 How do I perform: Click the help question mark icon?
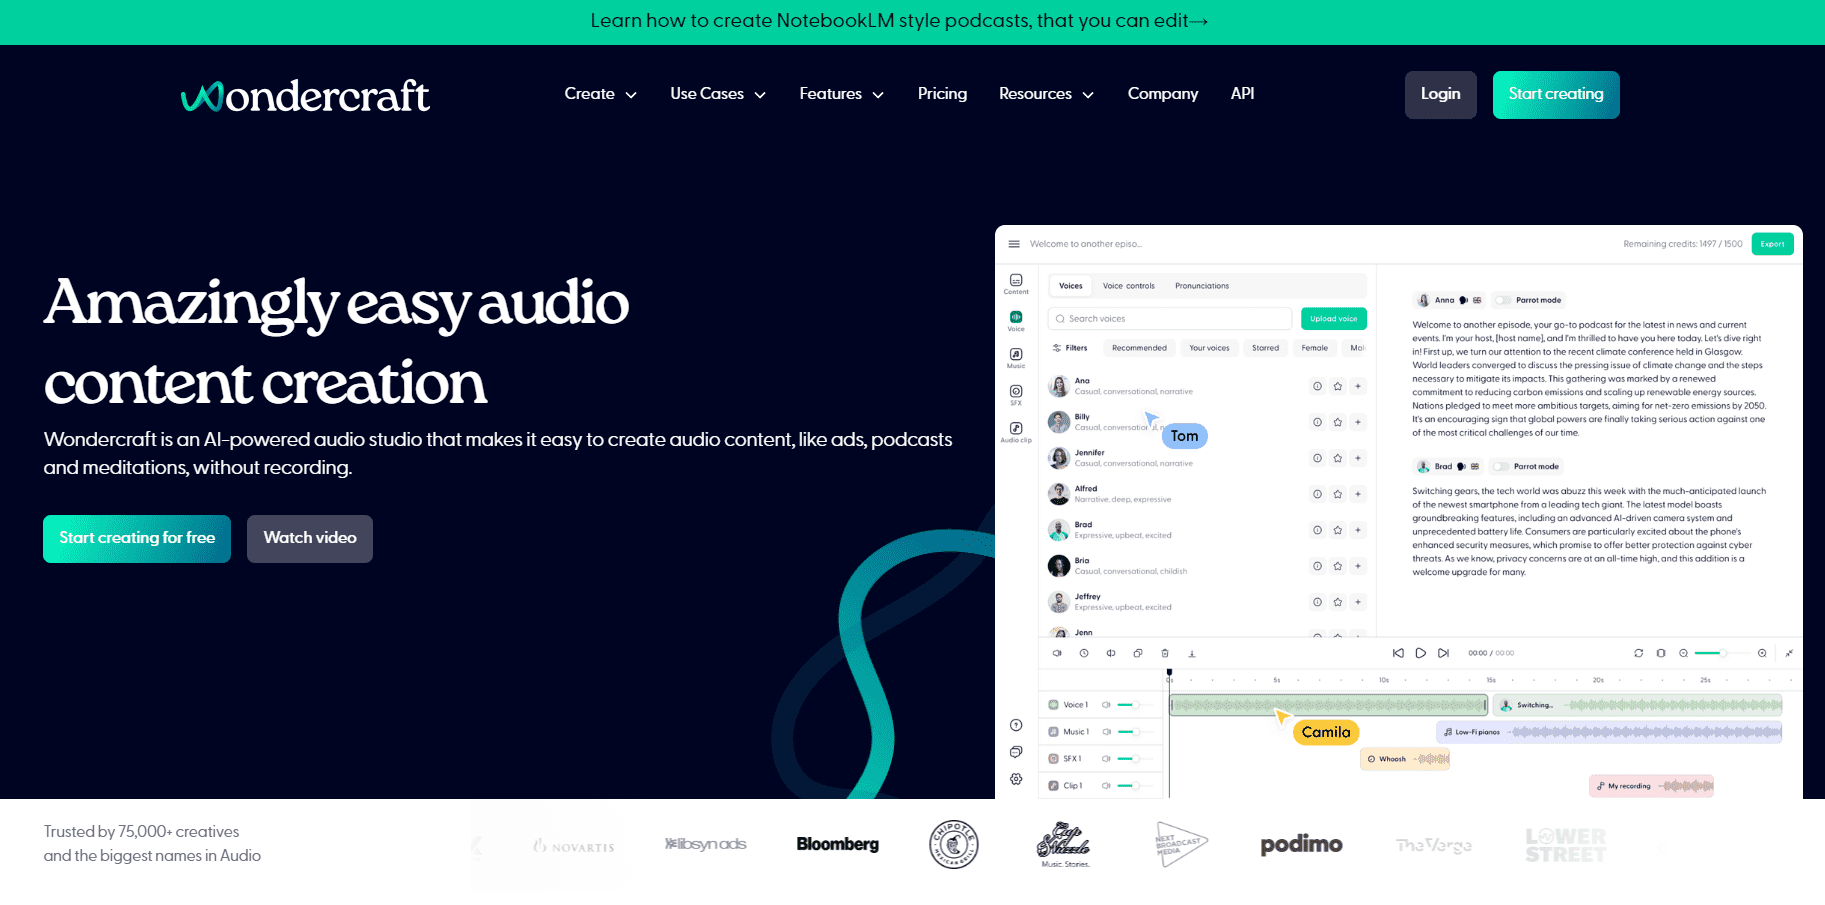(1016, 725)
